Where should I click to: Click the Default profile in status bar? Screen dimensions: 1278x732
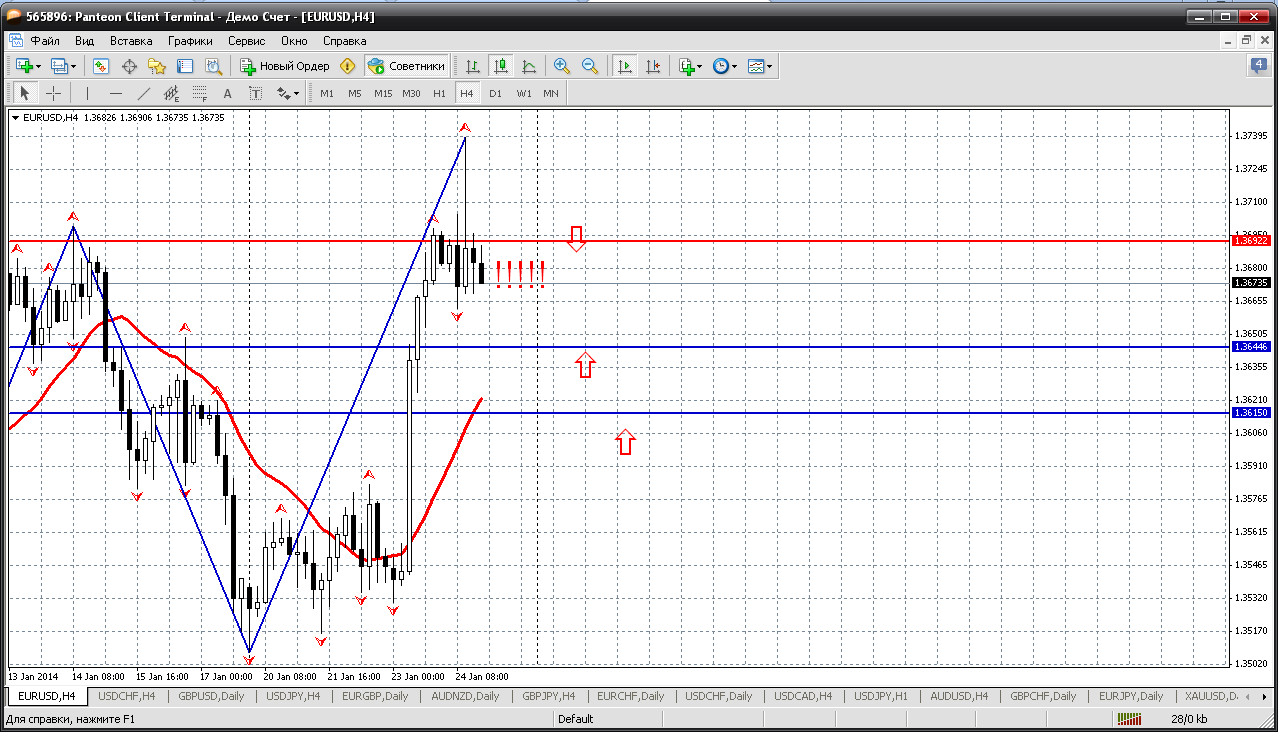(x=576, y=718)
